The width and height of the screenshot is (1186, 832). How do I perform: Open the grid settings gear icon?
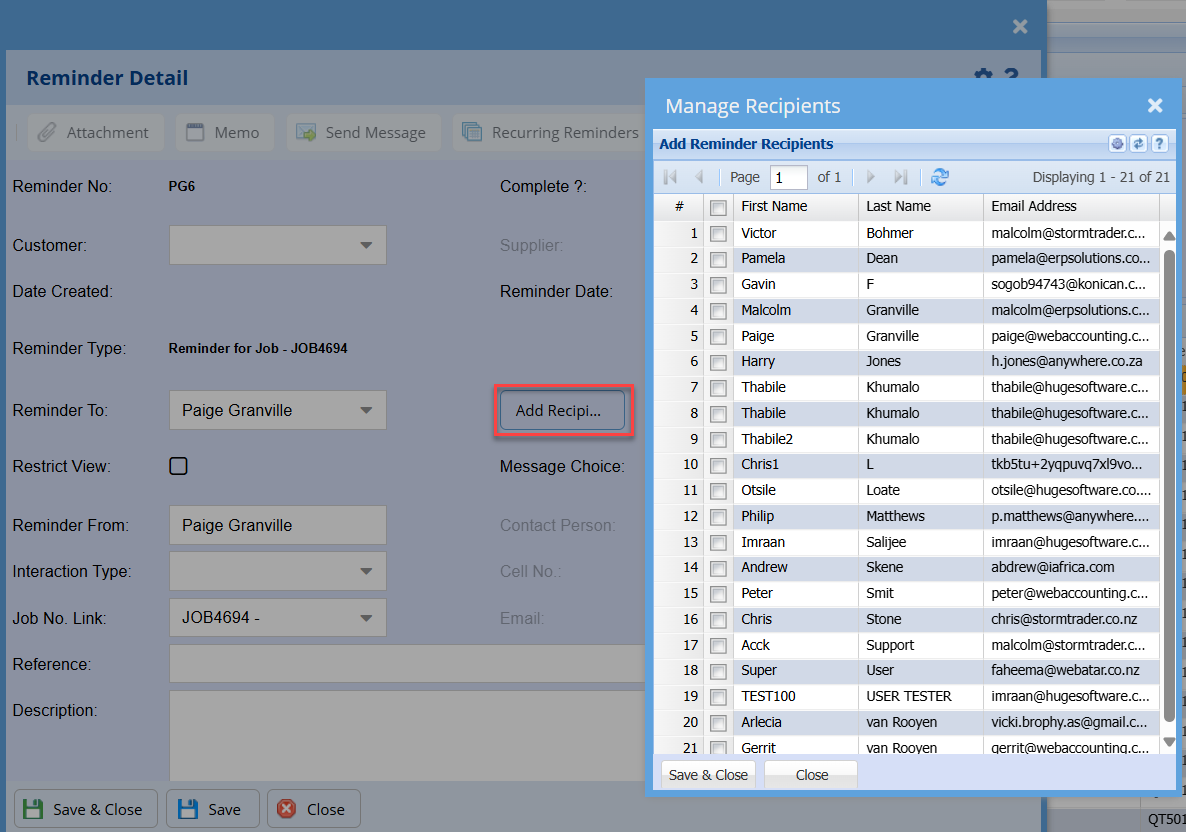point(1117,144)
